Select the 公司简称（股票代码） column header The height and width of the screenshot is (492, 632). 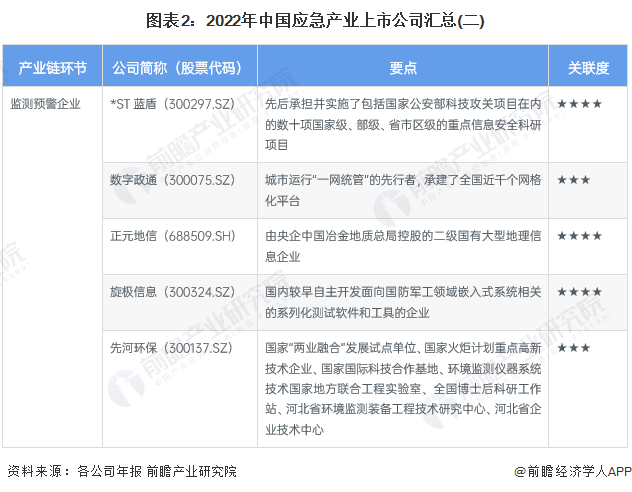176,68
